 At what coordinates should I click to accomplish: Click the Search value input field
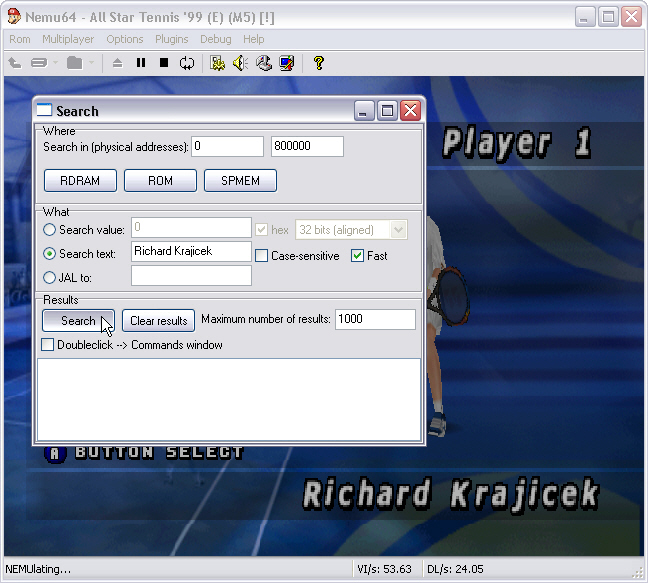pos(191,228)
